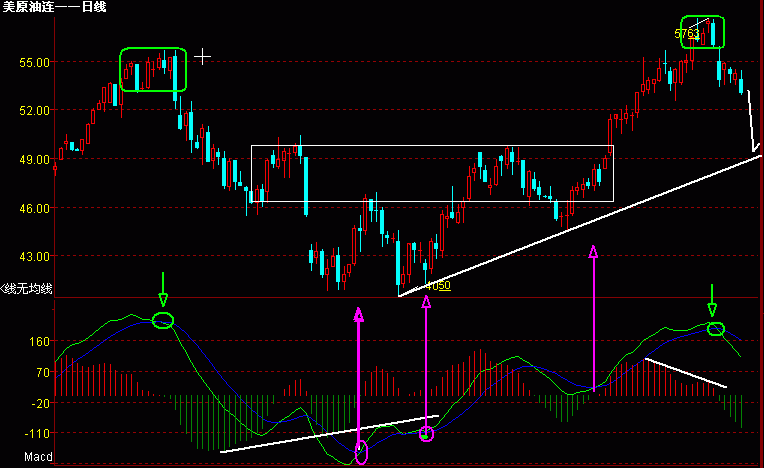Select the 160 MACD axis value

click(x=40, y=341)
